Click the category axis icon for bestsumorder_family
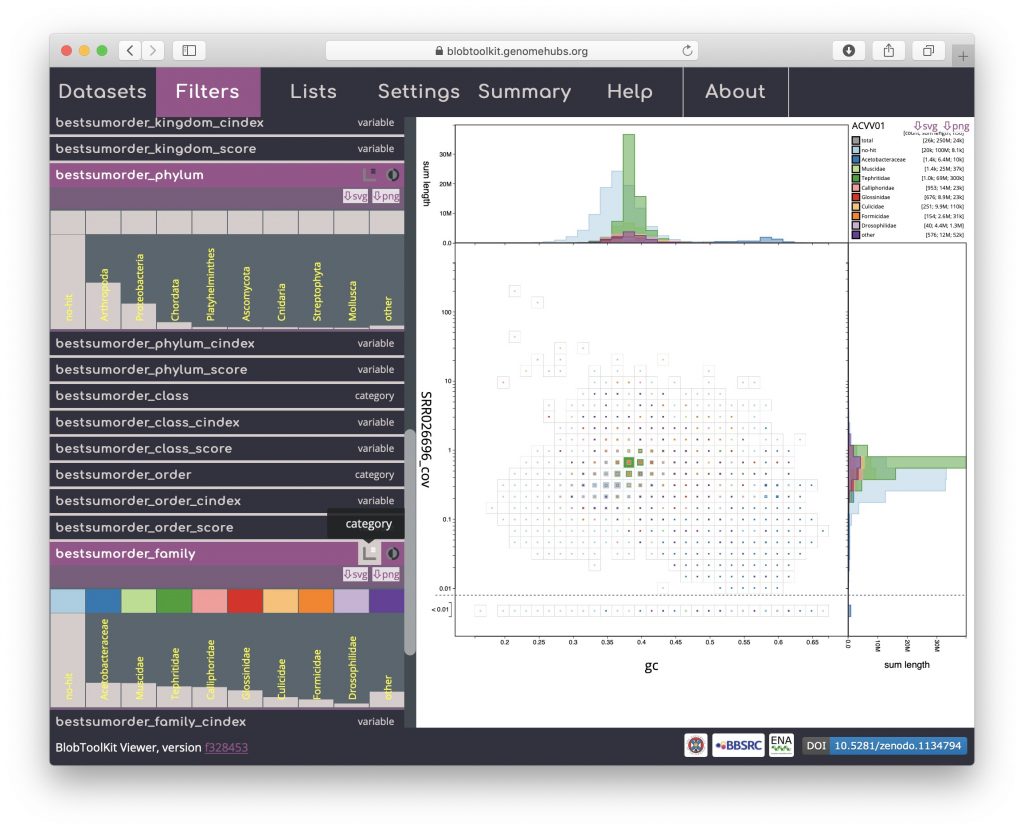 point(370,553)
